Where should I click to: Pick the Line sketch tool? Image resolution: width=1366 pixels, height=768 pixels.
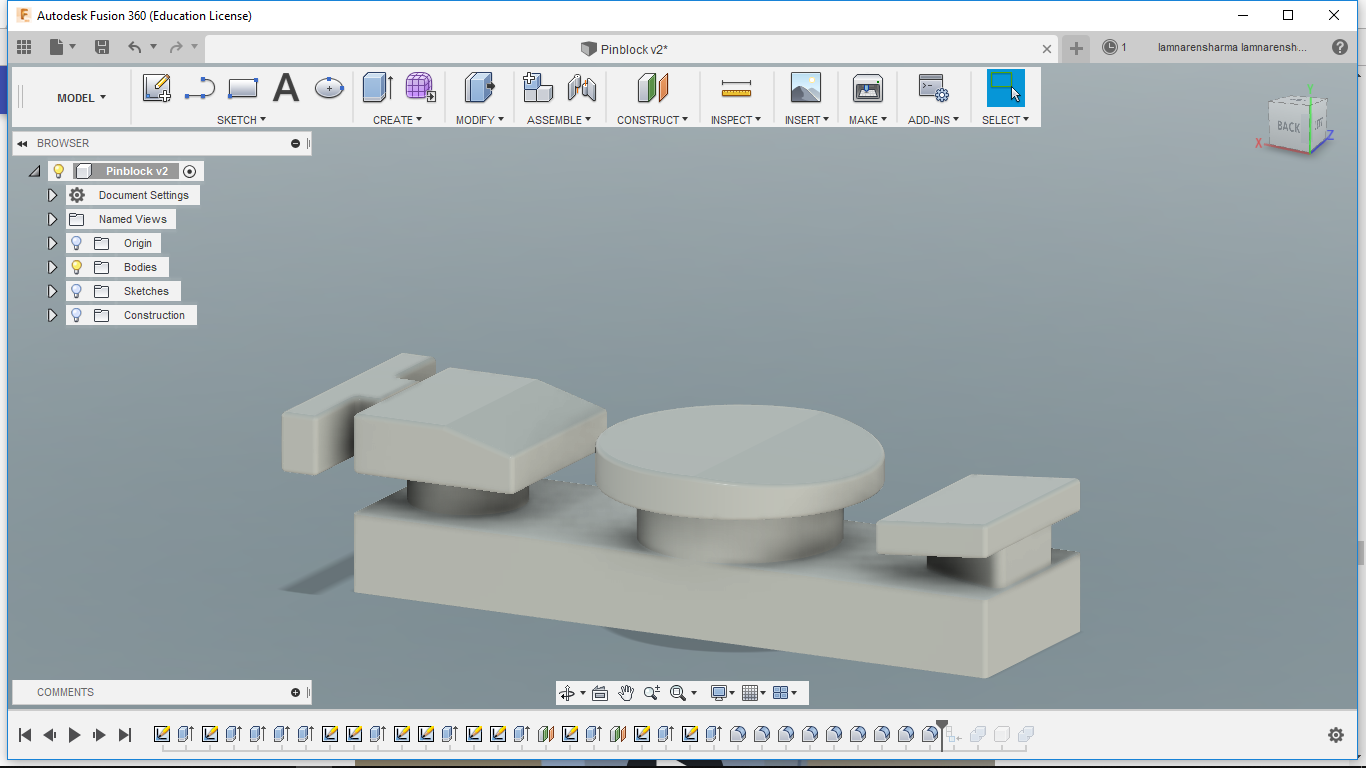click(x=200, y=89)
